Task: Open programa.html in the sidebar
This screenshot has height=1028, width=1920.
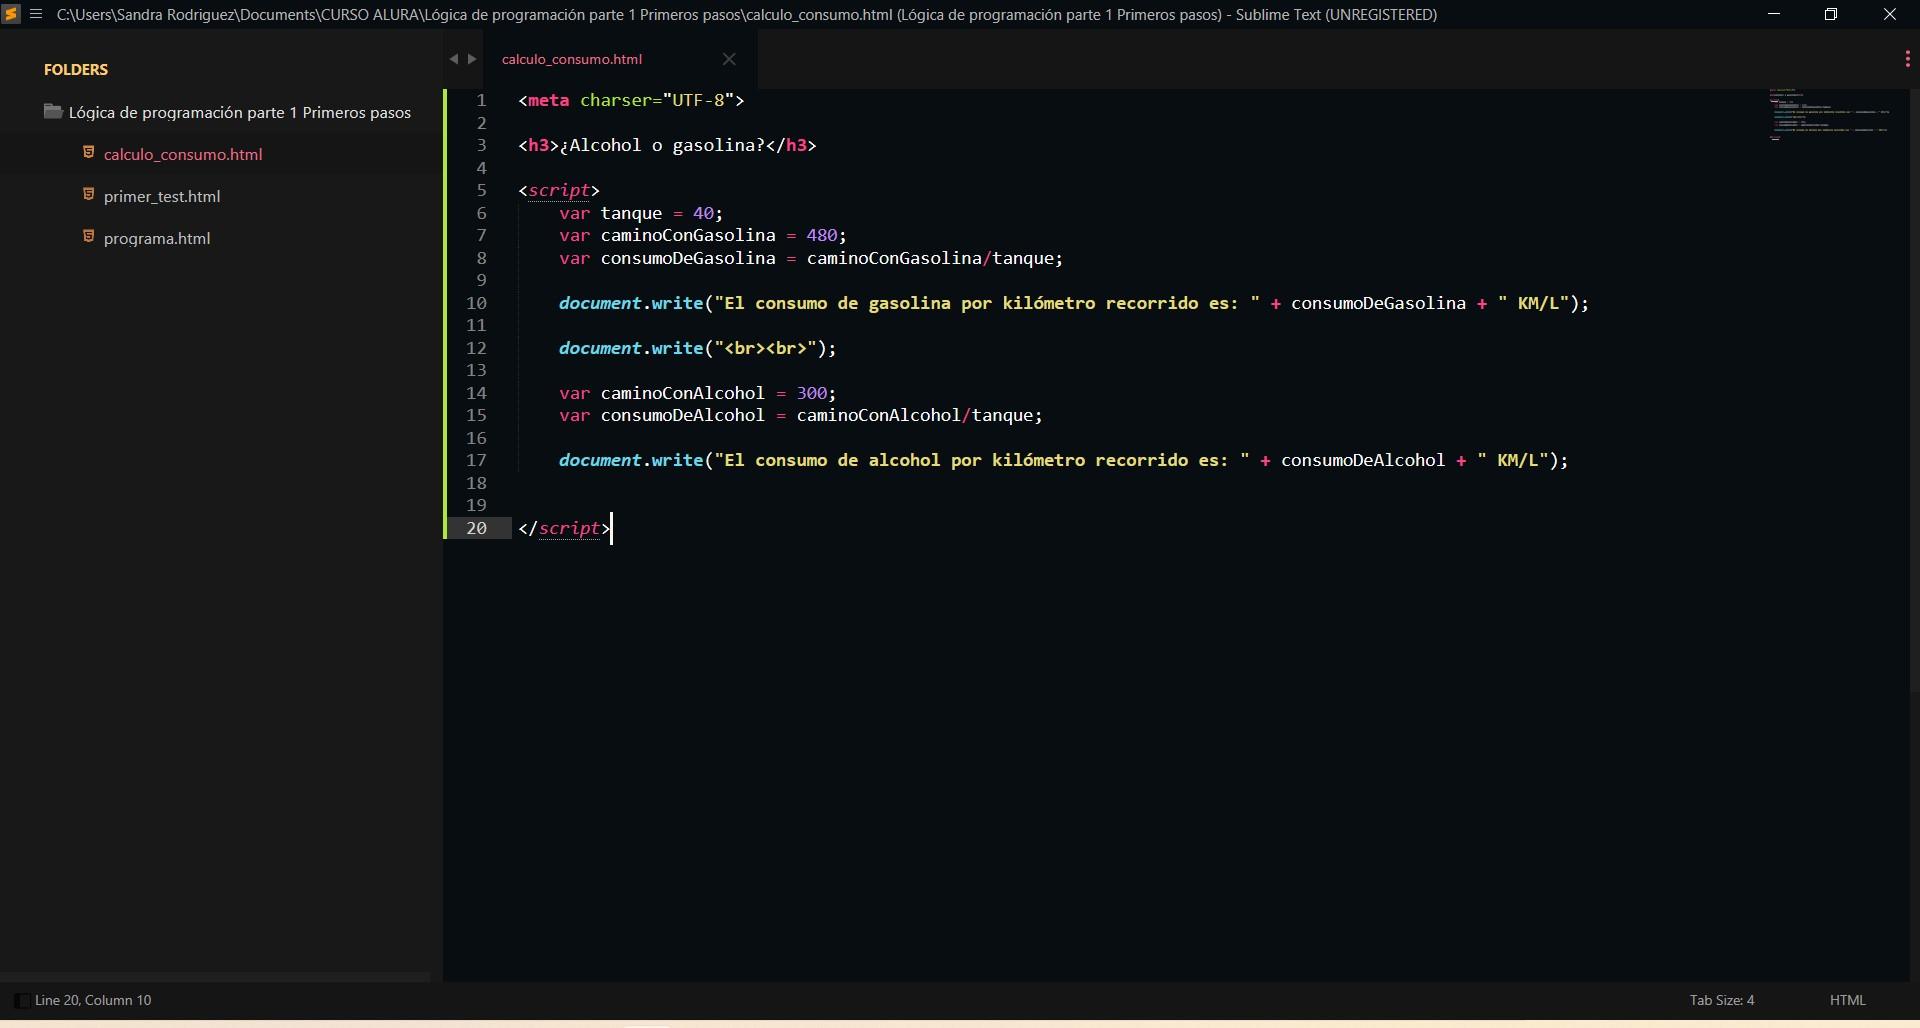Action: click(x=157, y=238)
